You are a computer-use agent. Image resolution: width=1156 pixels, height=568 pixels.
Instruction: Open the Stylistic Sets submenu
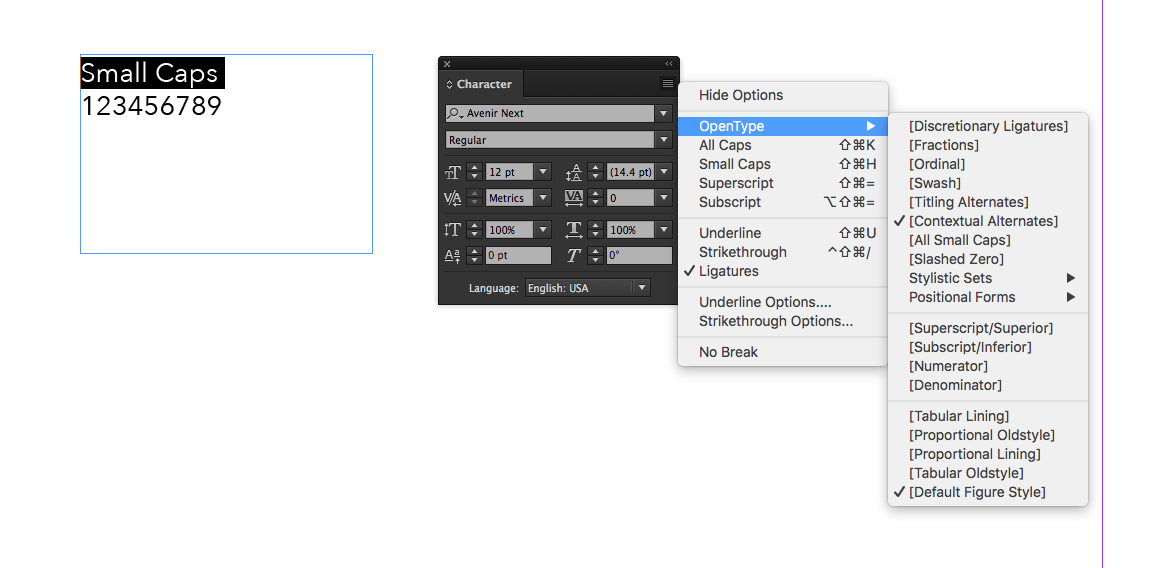point(950,278)
